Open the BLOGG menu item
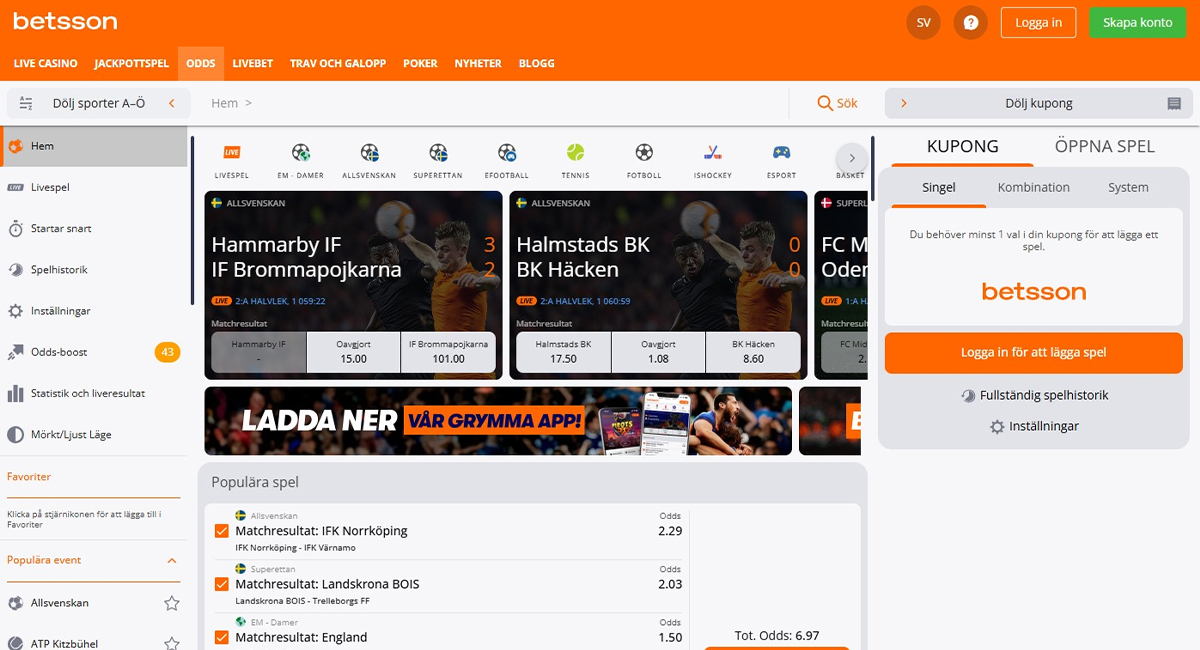Viewport: 1200px width, 650px height. (x=536, y=63)
